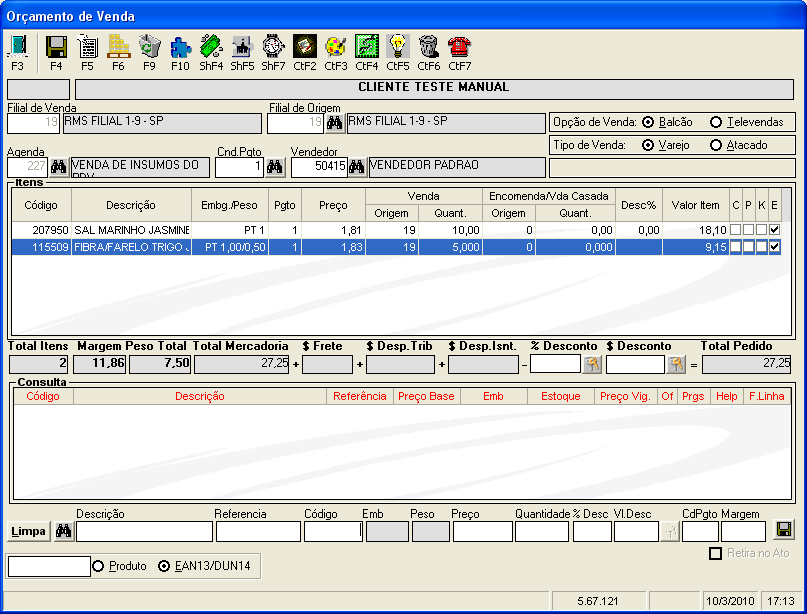Screen dimensions: 807x614
Task: Click the ShF4 money icon
Action: click(x=211, y=47)
